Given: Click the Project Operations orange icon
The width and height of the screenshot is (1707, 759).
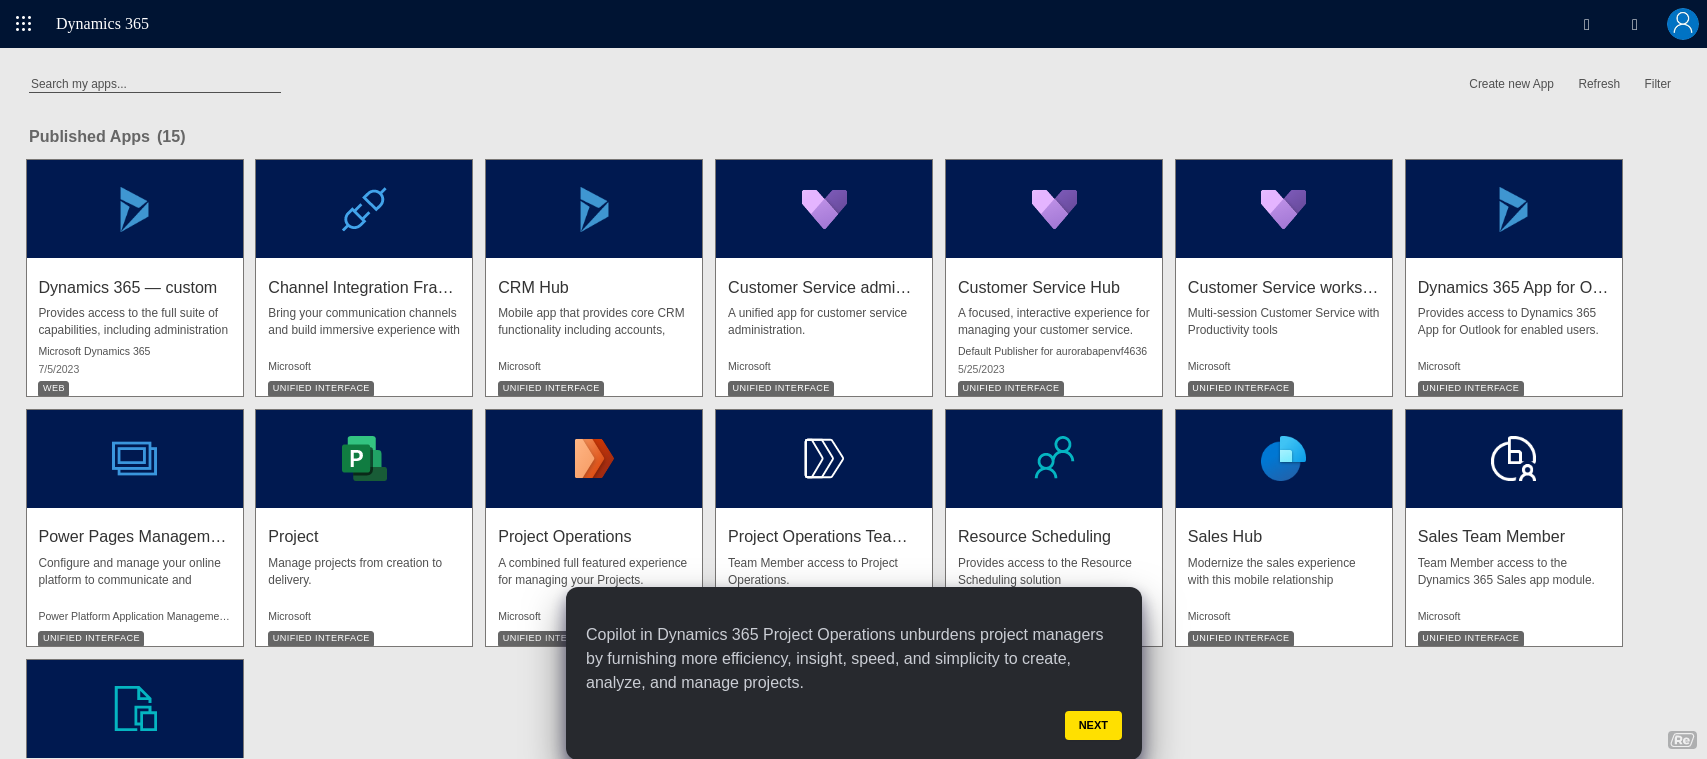Looking at the screenshot, I should pyautogui.click(x=594, y=459).
